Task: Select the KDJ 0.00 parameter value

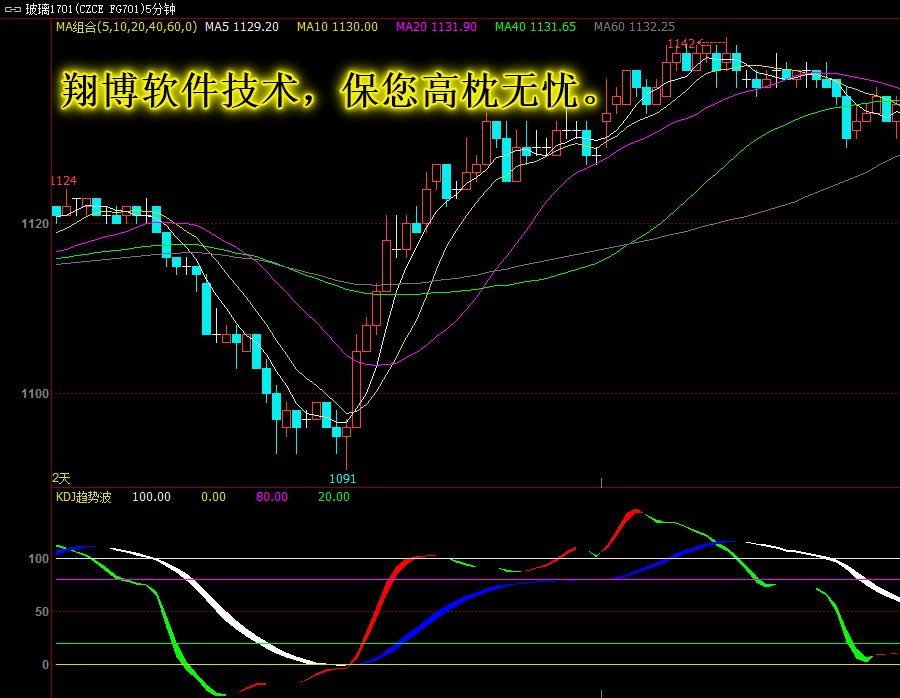Action: tap(213, 497)
